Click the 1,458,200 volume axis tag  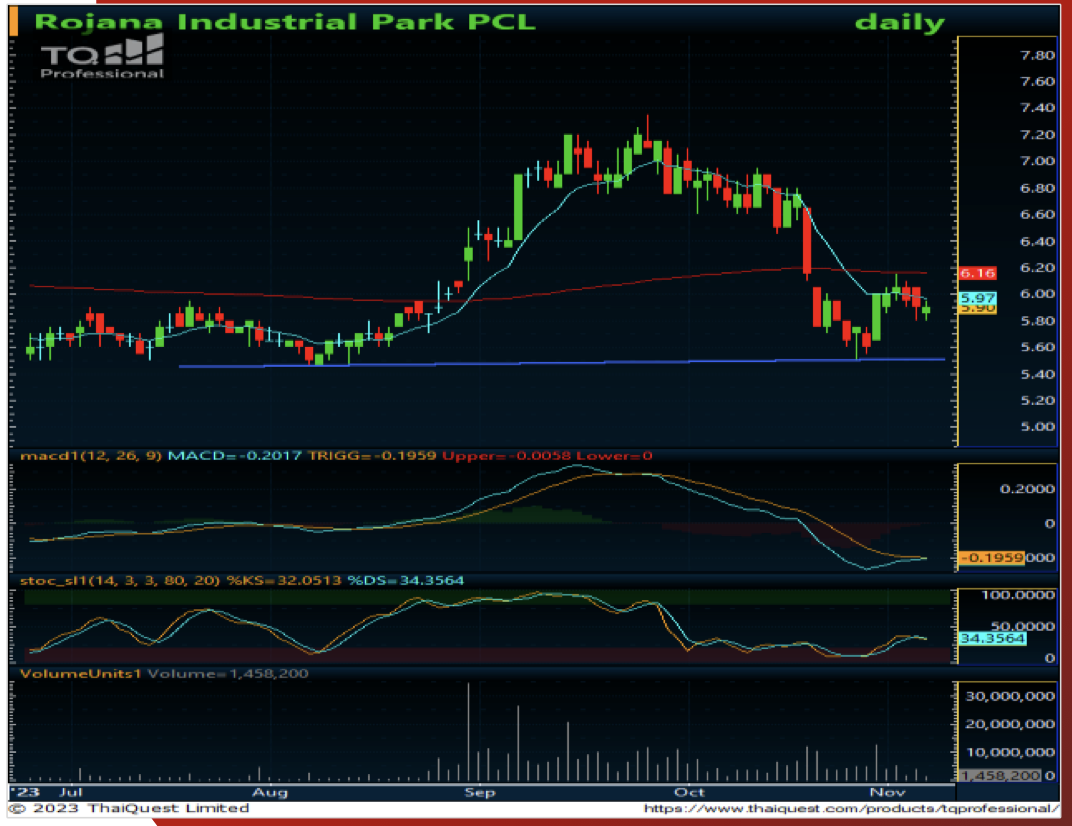[1000, 775]
